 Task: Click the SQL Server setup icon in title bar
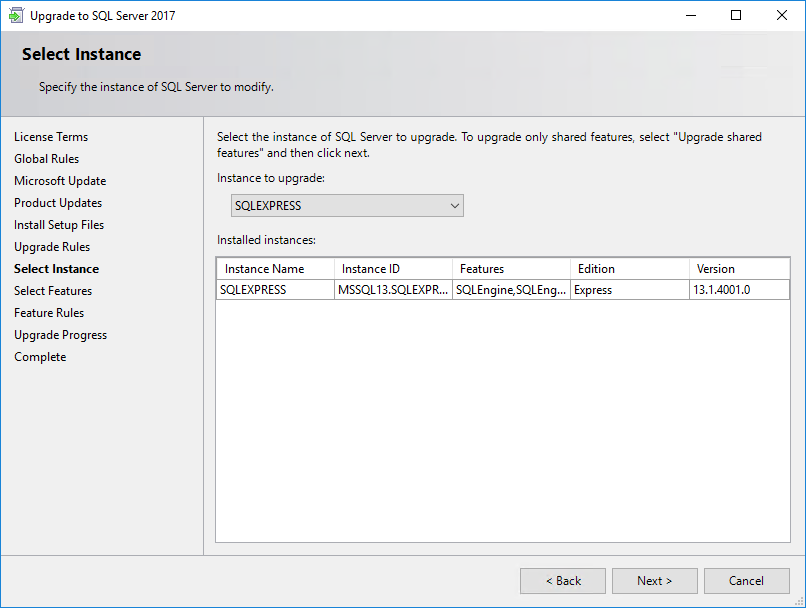pyautogui.click(x=16, y=15)
